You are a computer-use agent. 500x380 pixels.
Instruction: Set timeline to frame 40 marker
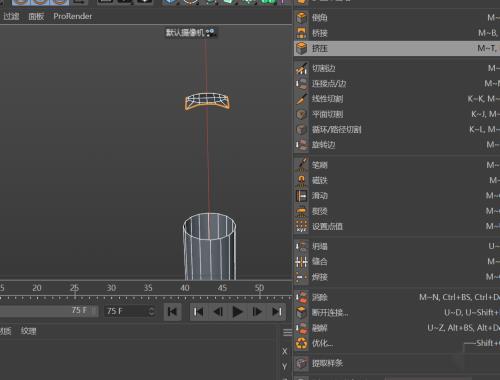click(185, 288)
